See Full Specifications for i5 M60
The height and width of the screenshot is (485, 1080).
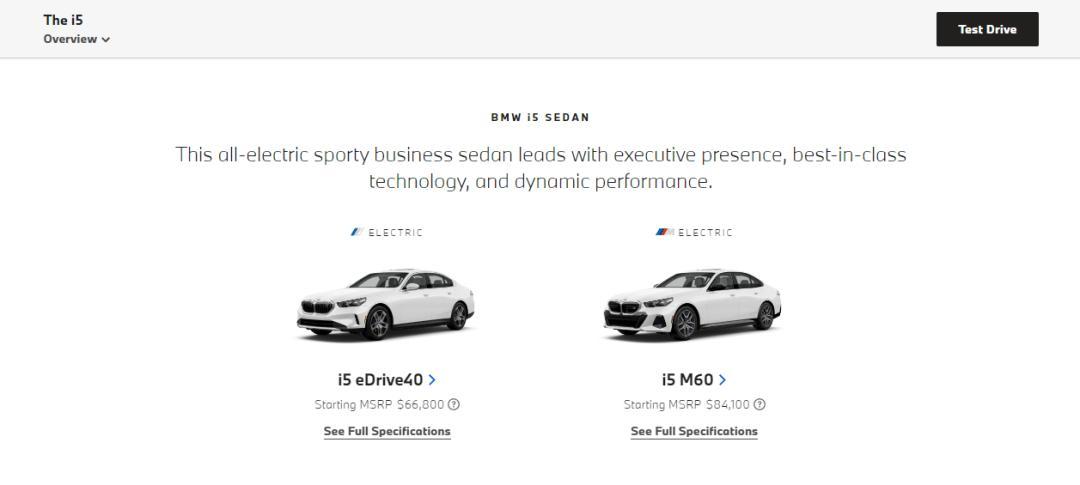coord(694,431)
